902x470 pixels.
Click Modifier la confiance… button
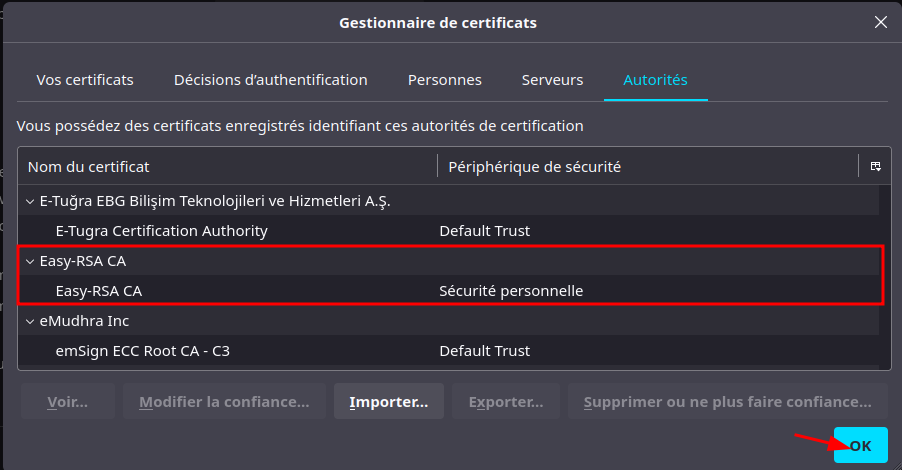coord(224,402)
